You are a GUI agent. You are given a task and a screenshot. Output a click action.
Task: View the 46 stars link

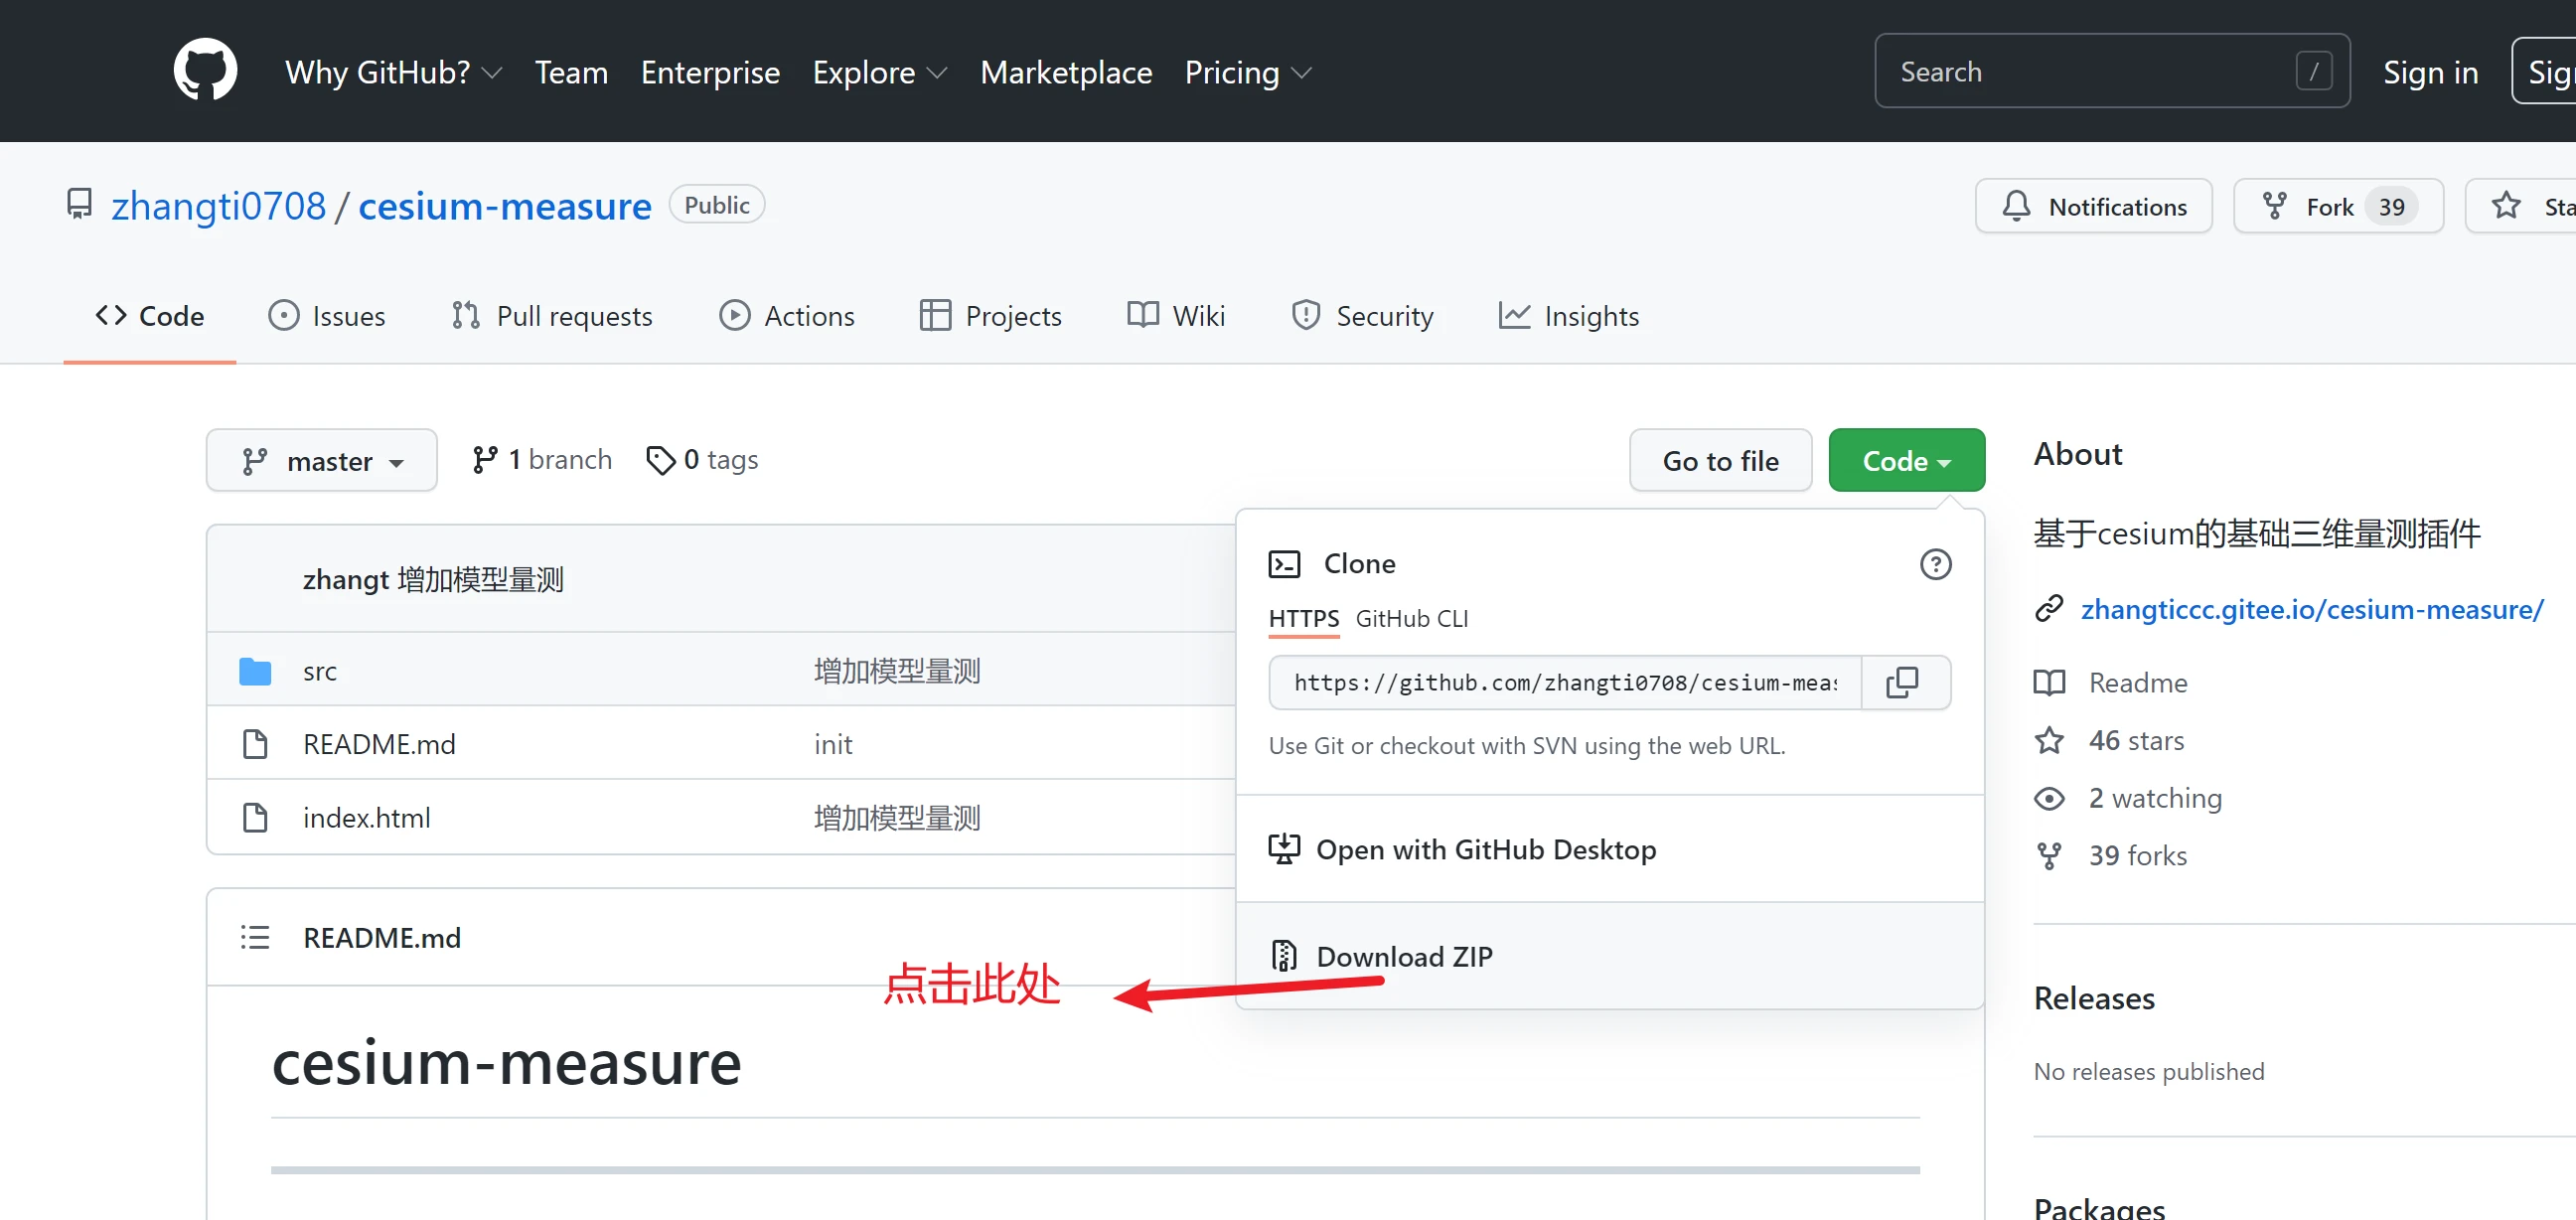pos(2136,740)
